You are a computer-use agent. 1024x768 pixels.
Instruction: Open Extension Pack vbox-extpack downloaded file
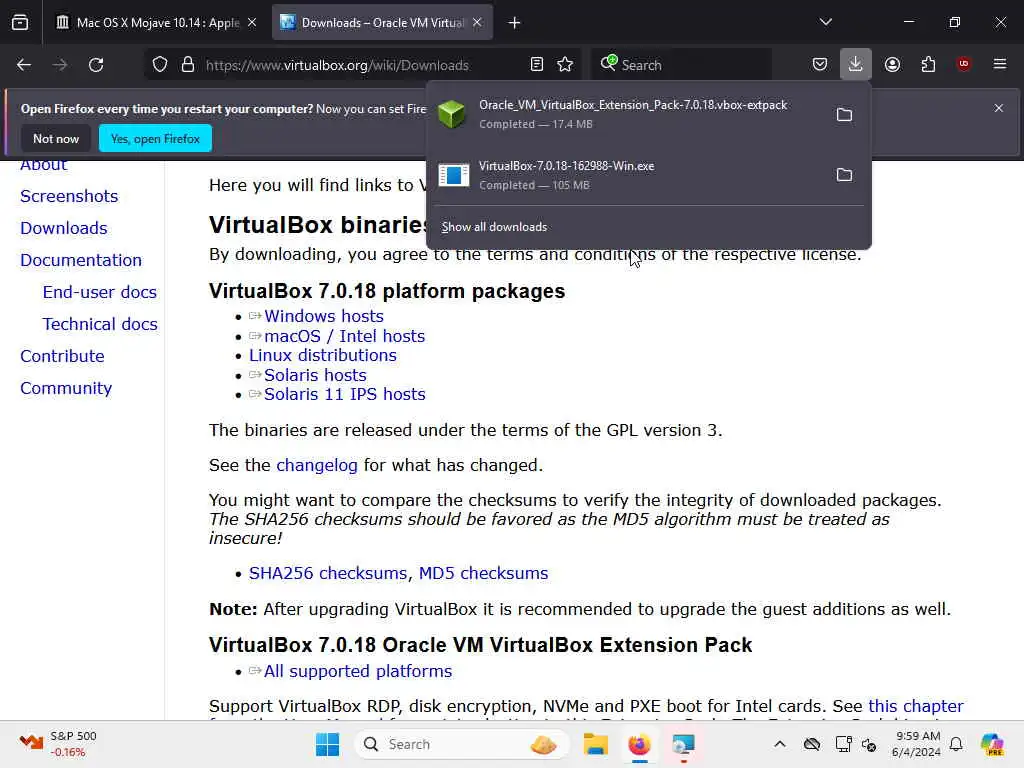[x=627, y=114]
